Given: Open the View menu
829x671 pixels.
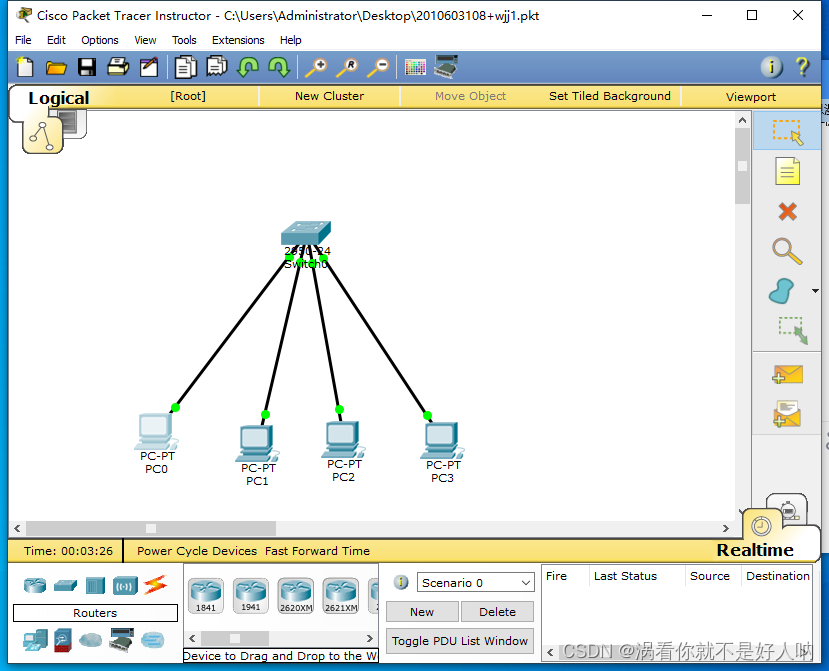Looking at the screenshot, I should click(145, 40).
